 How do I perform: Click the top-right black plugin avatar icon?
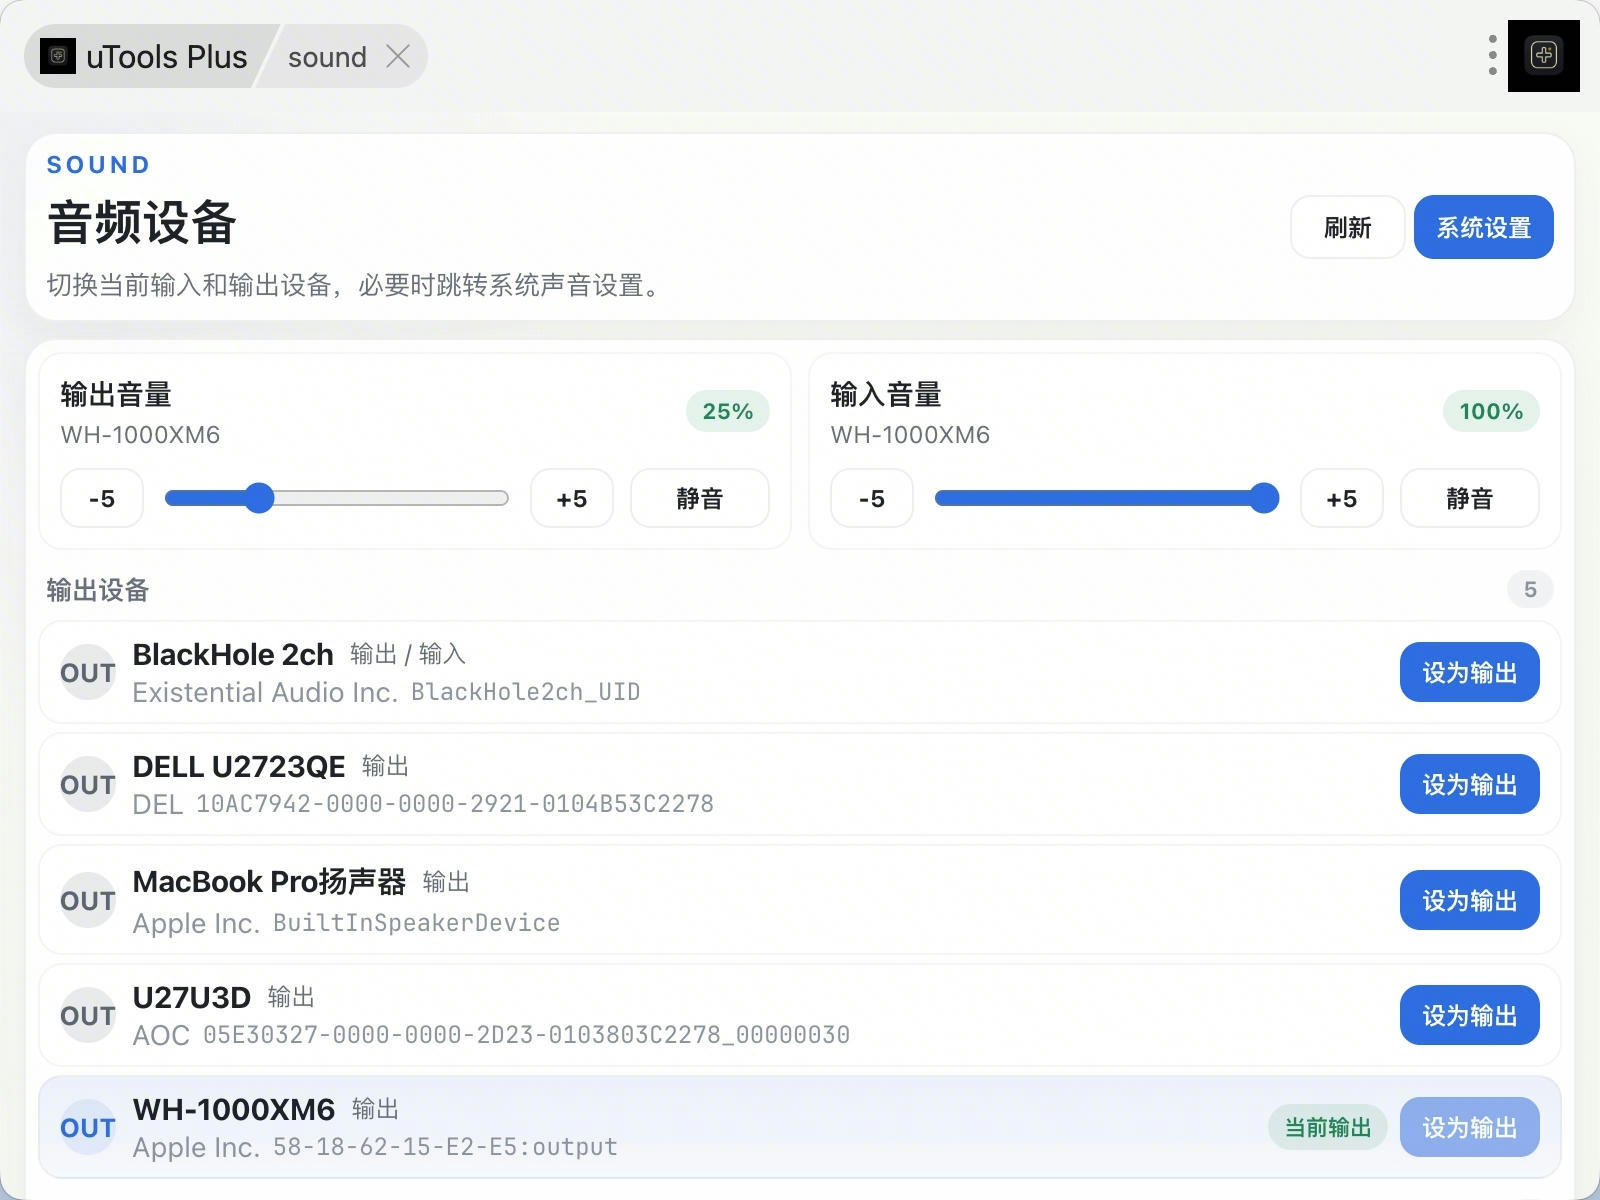tap(1544, 55)
